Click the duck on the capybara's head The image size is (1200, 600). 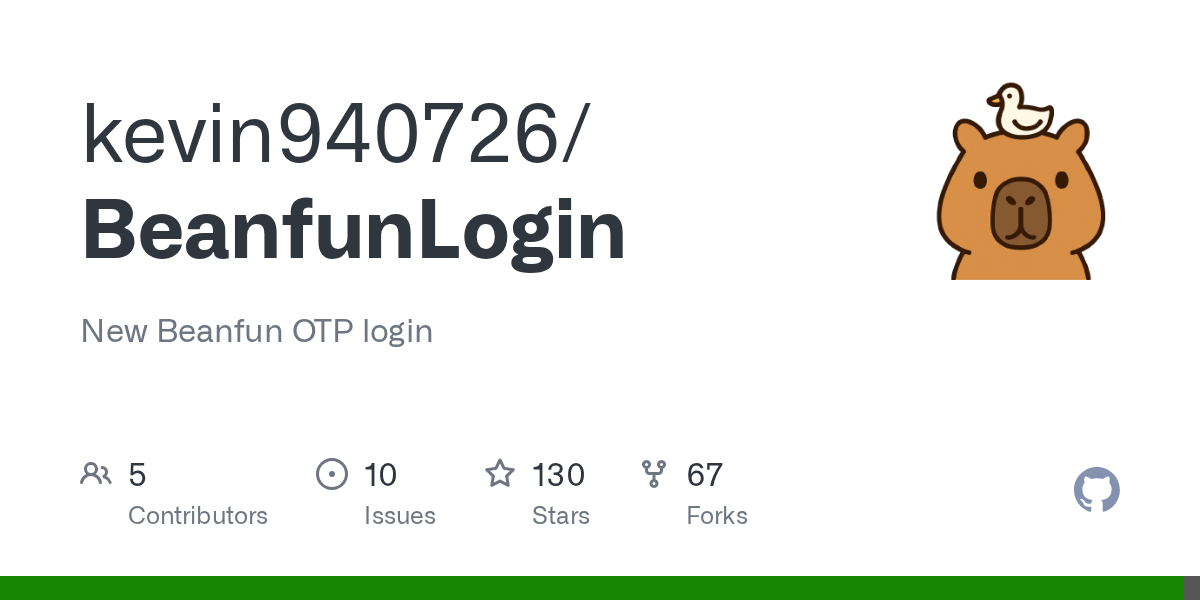(x=1020, y=110)
